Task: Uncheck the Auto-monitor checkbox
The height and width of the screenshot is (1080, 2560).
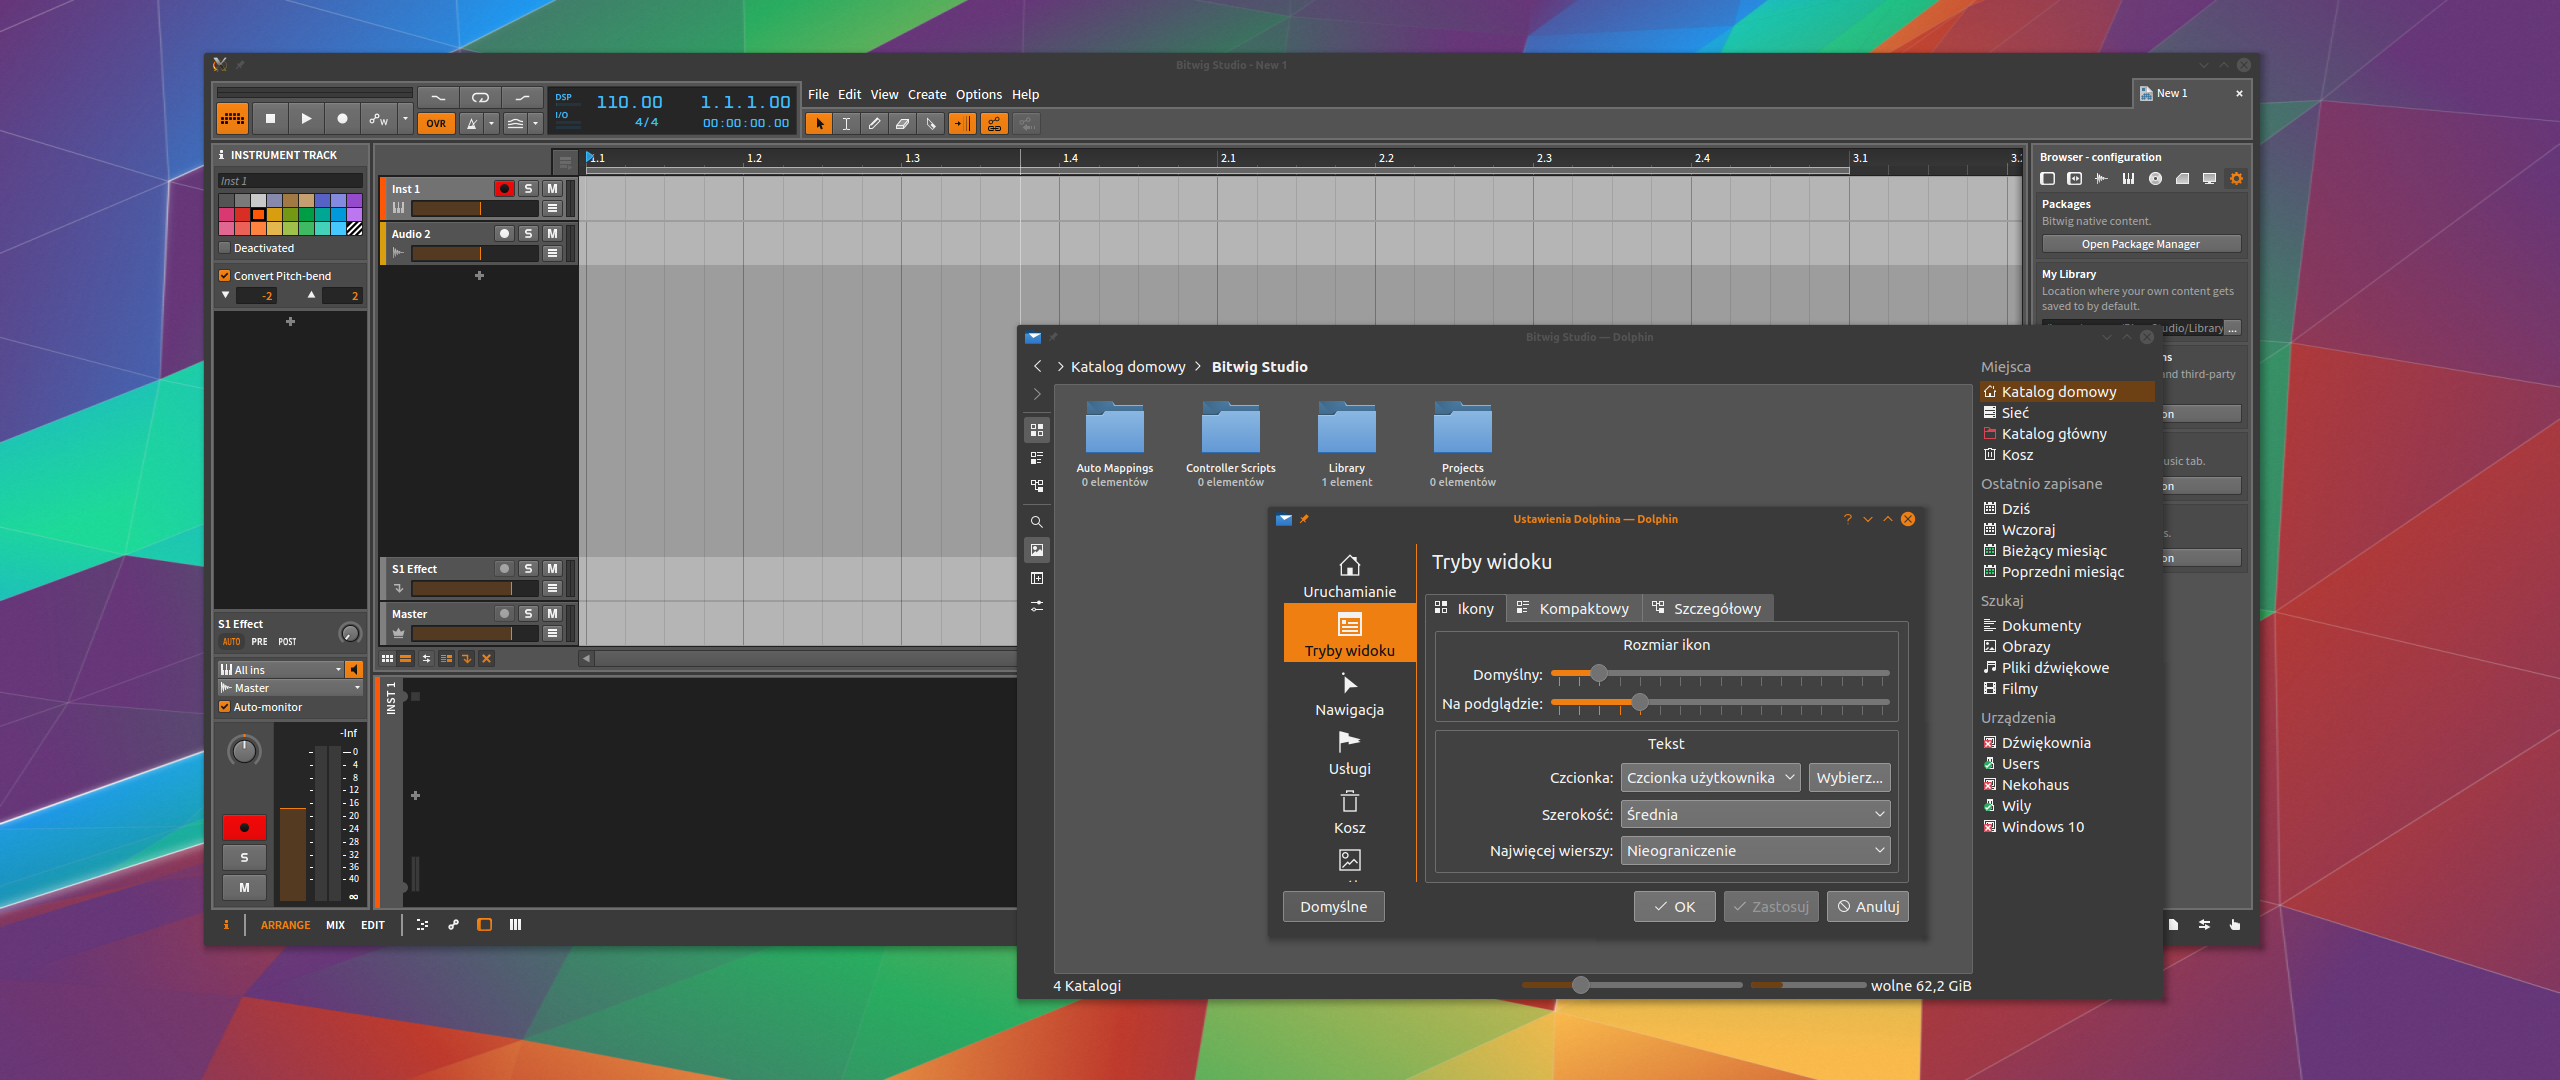Action: pos(225,707)
